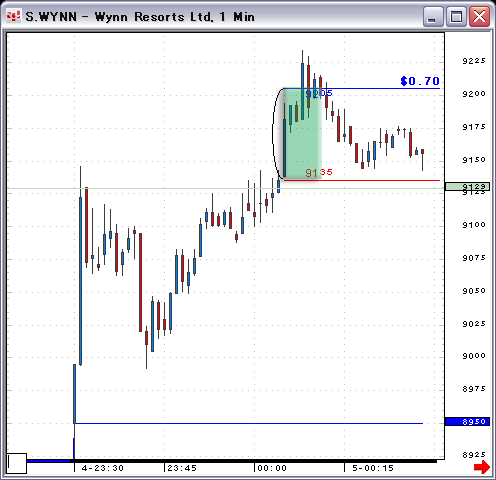Click the 9200 price axis label
Image resolution: width=496 pixels, height=480 pixels.
[474, 94]
